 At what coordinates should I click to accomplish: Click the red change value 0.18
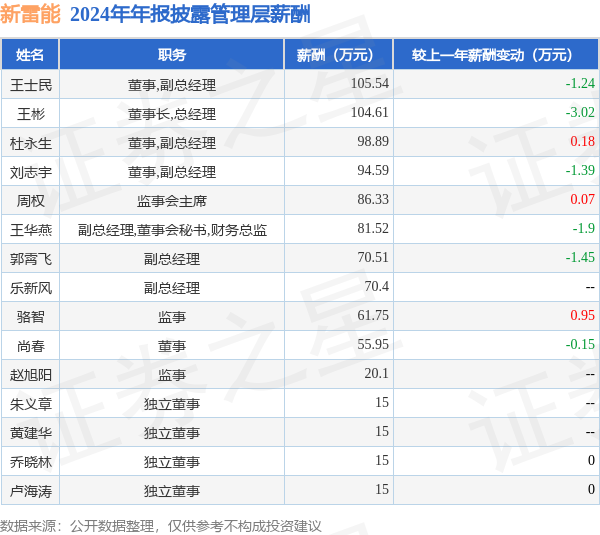point(582,142)
